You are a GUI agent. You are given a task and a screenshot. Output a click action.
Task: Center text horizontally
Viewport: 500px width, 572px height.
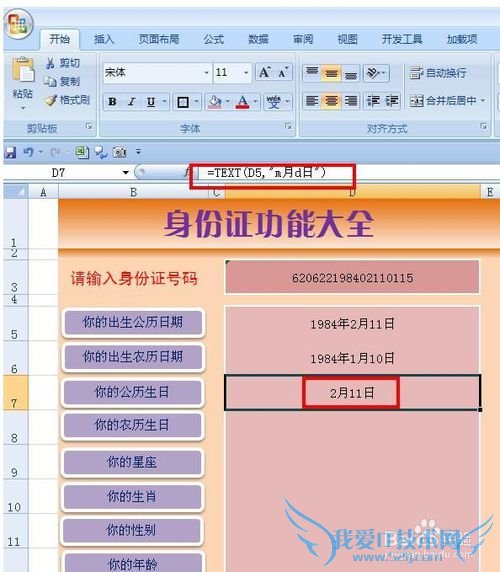coord(331,101)
